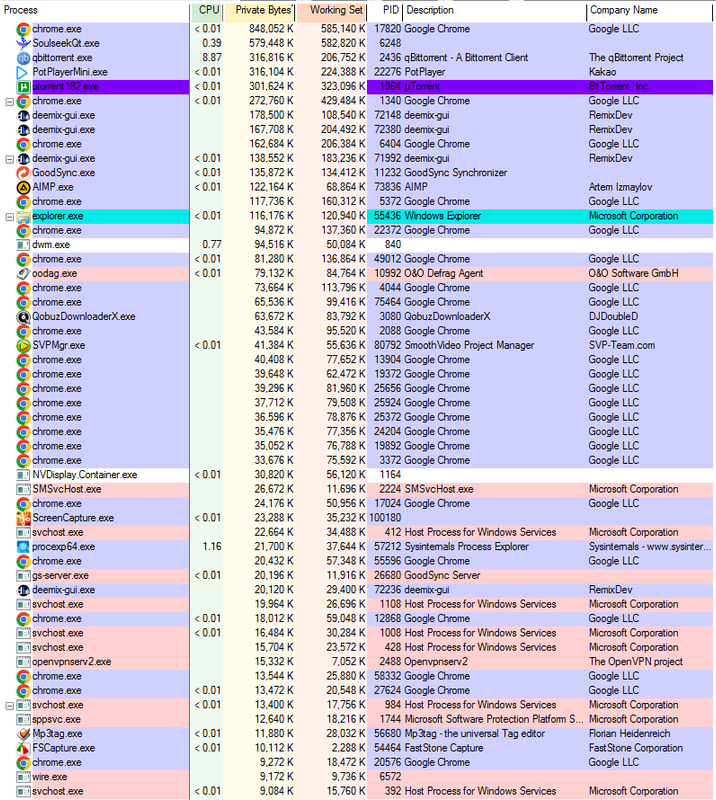This screenshot has width=716, height=800.
Task: Click the openvpnserv2.exe icon
Action: (23, 662)
